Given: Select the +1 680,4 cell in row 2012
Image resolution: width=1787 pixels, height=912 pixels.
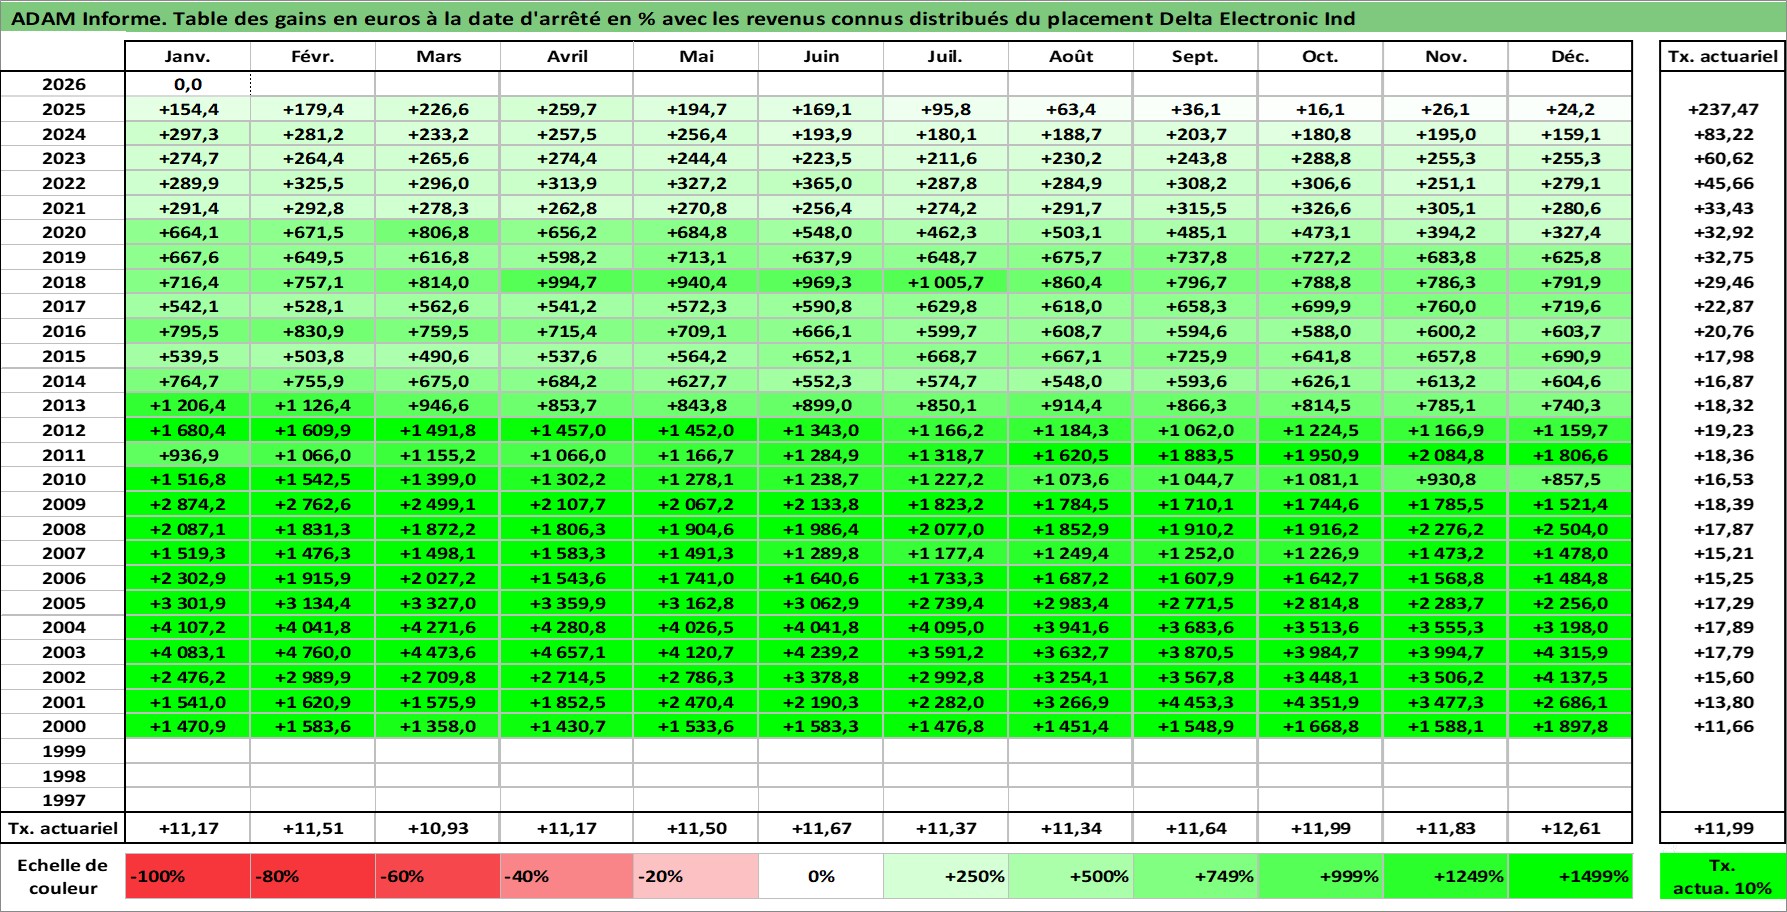Looking at the screenshot, I should click(188, 430).
